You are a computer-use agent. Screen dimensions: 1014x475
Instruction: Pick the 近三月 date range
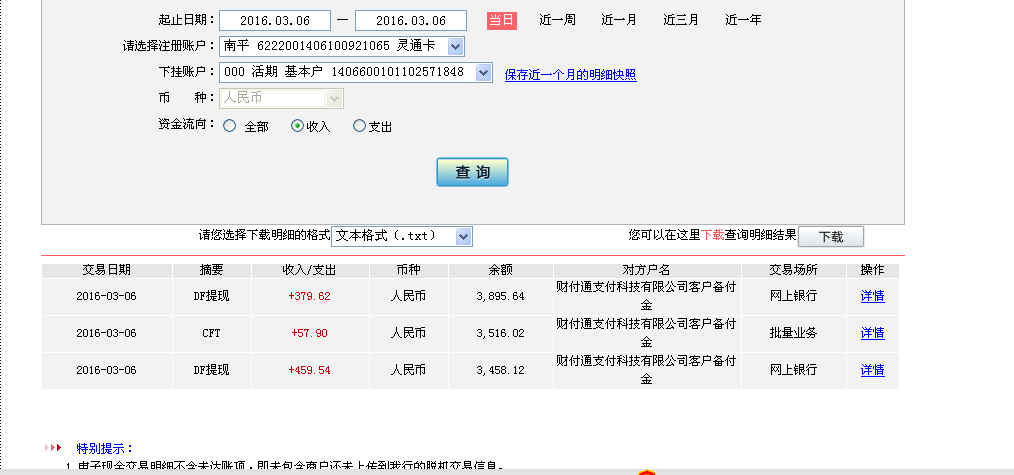[681, 20]
